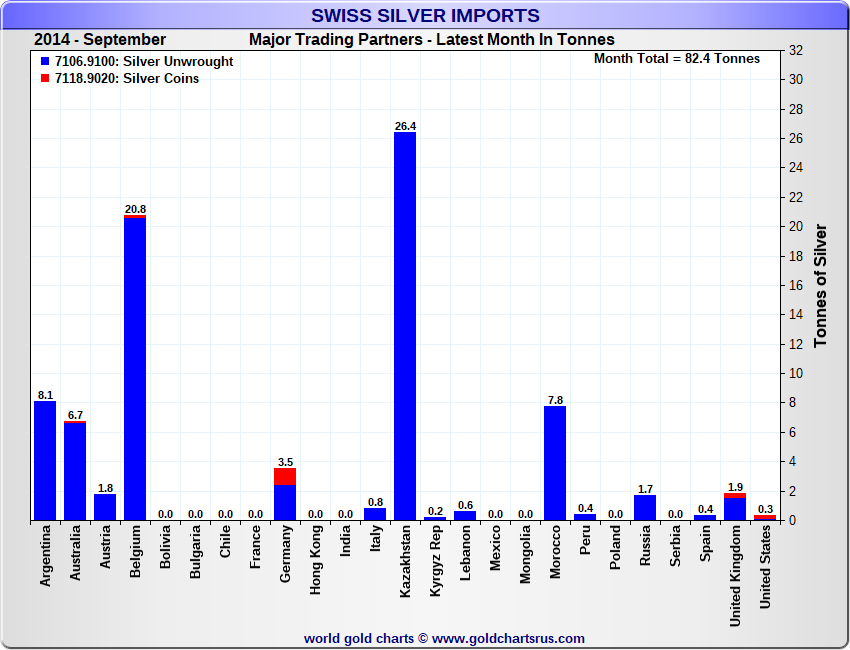Click the red portion of Germany bar
This screenshot has width=850, height=650.
click(285, 476)
